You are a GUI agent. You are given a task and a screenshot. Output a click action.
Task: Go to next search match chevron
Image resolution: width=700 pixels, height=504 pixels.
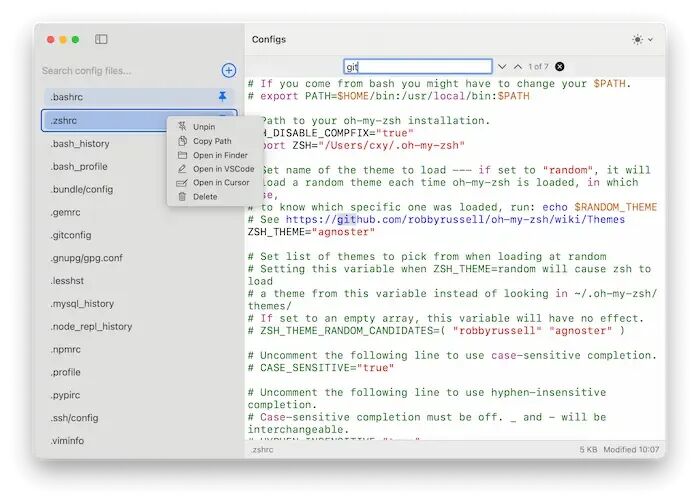click(x=502, y=67)
